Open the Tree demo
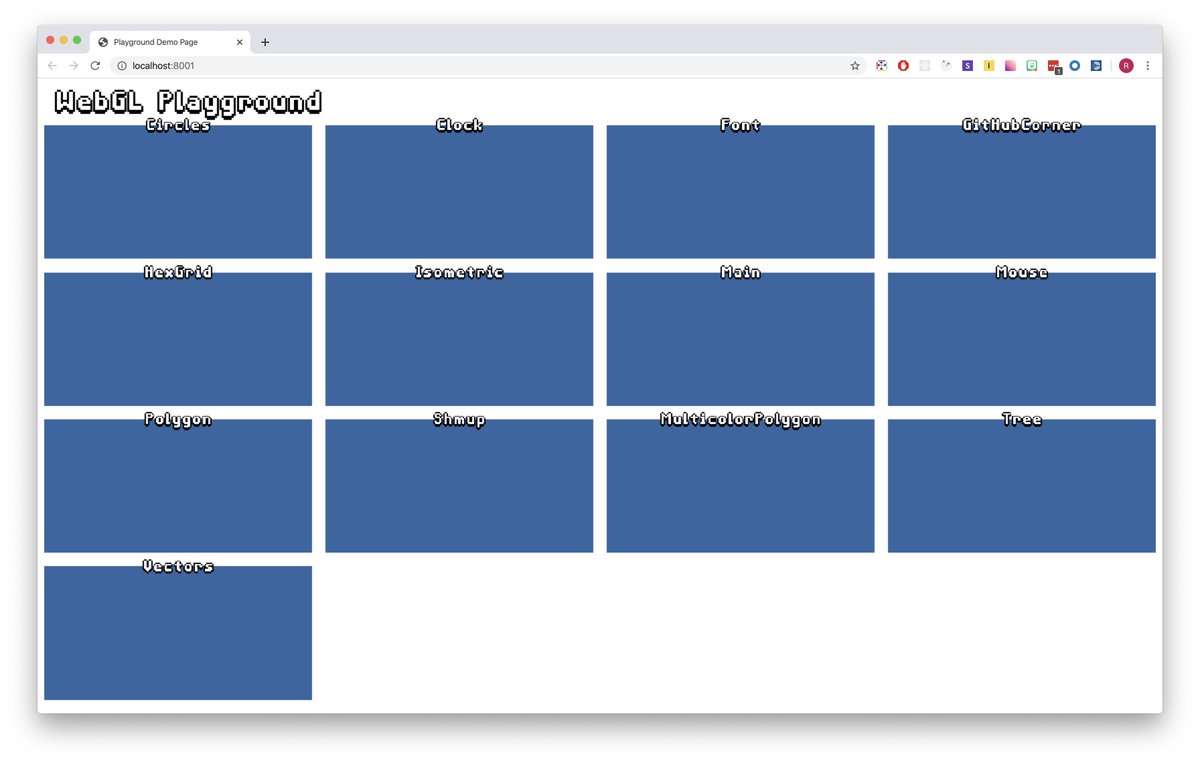The image size is (1200, 763). click(1021, 485)
